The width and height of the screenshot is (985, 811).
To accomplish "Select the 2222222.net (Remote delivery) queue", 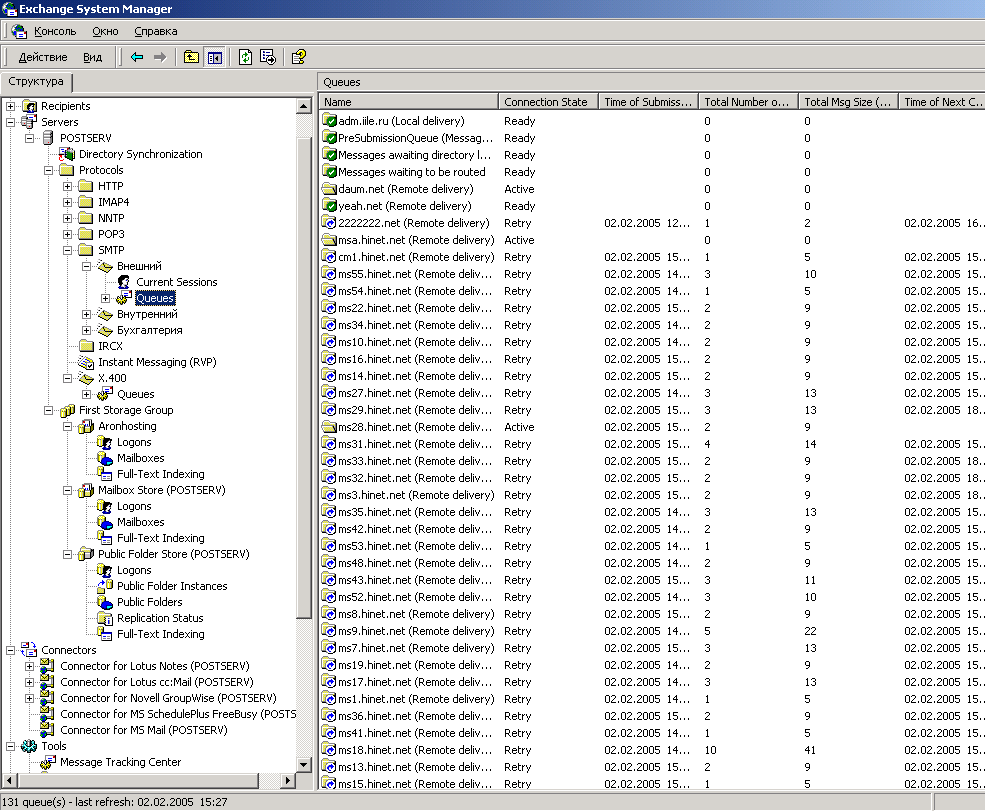I will coord(413,222).
